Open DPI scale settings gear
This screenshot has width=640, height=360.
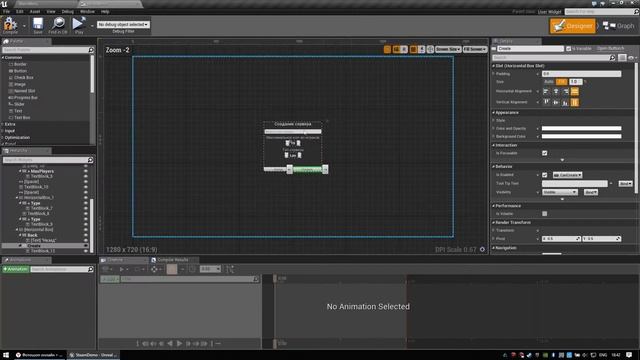[482, 249]
